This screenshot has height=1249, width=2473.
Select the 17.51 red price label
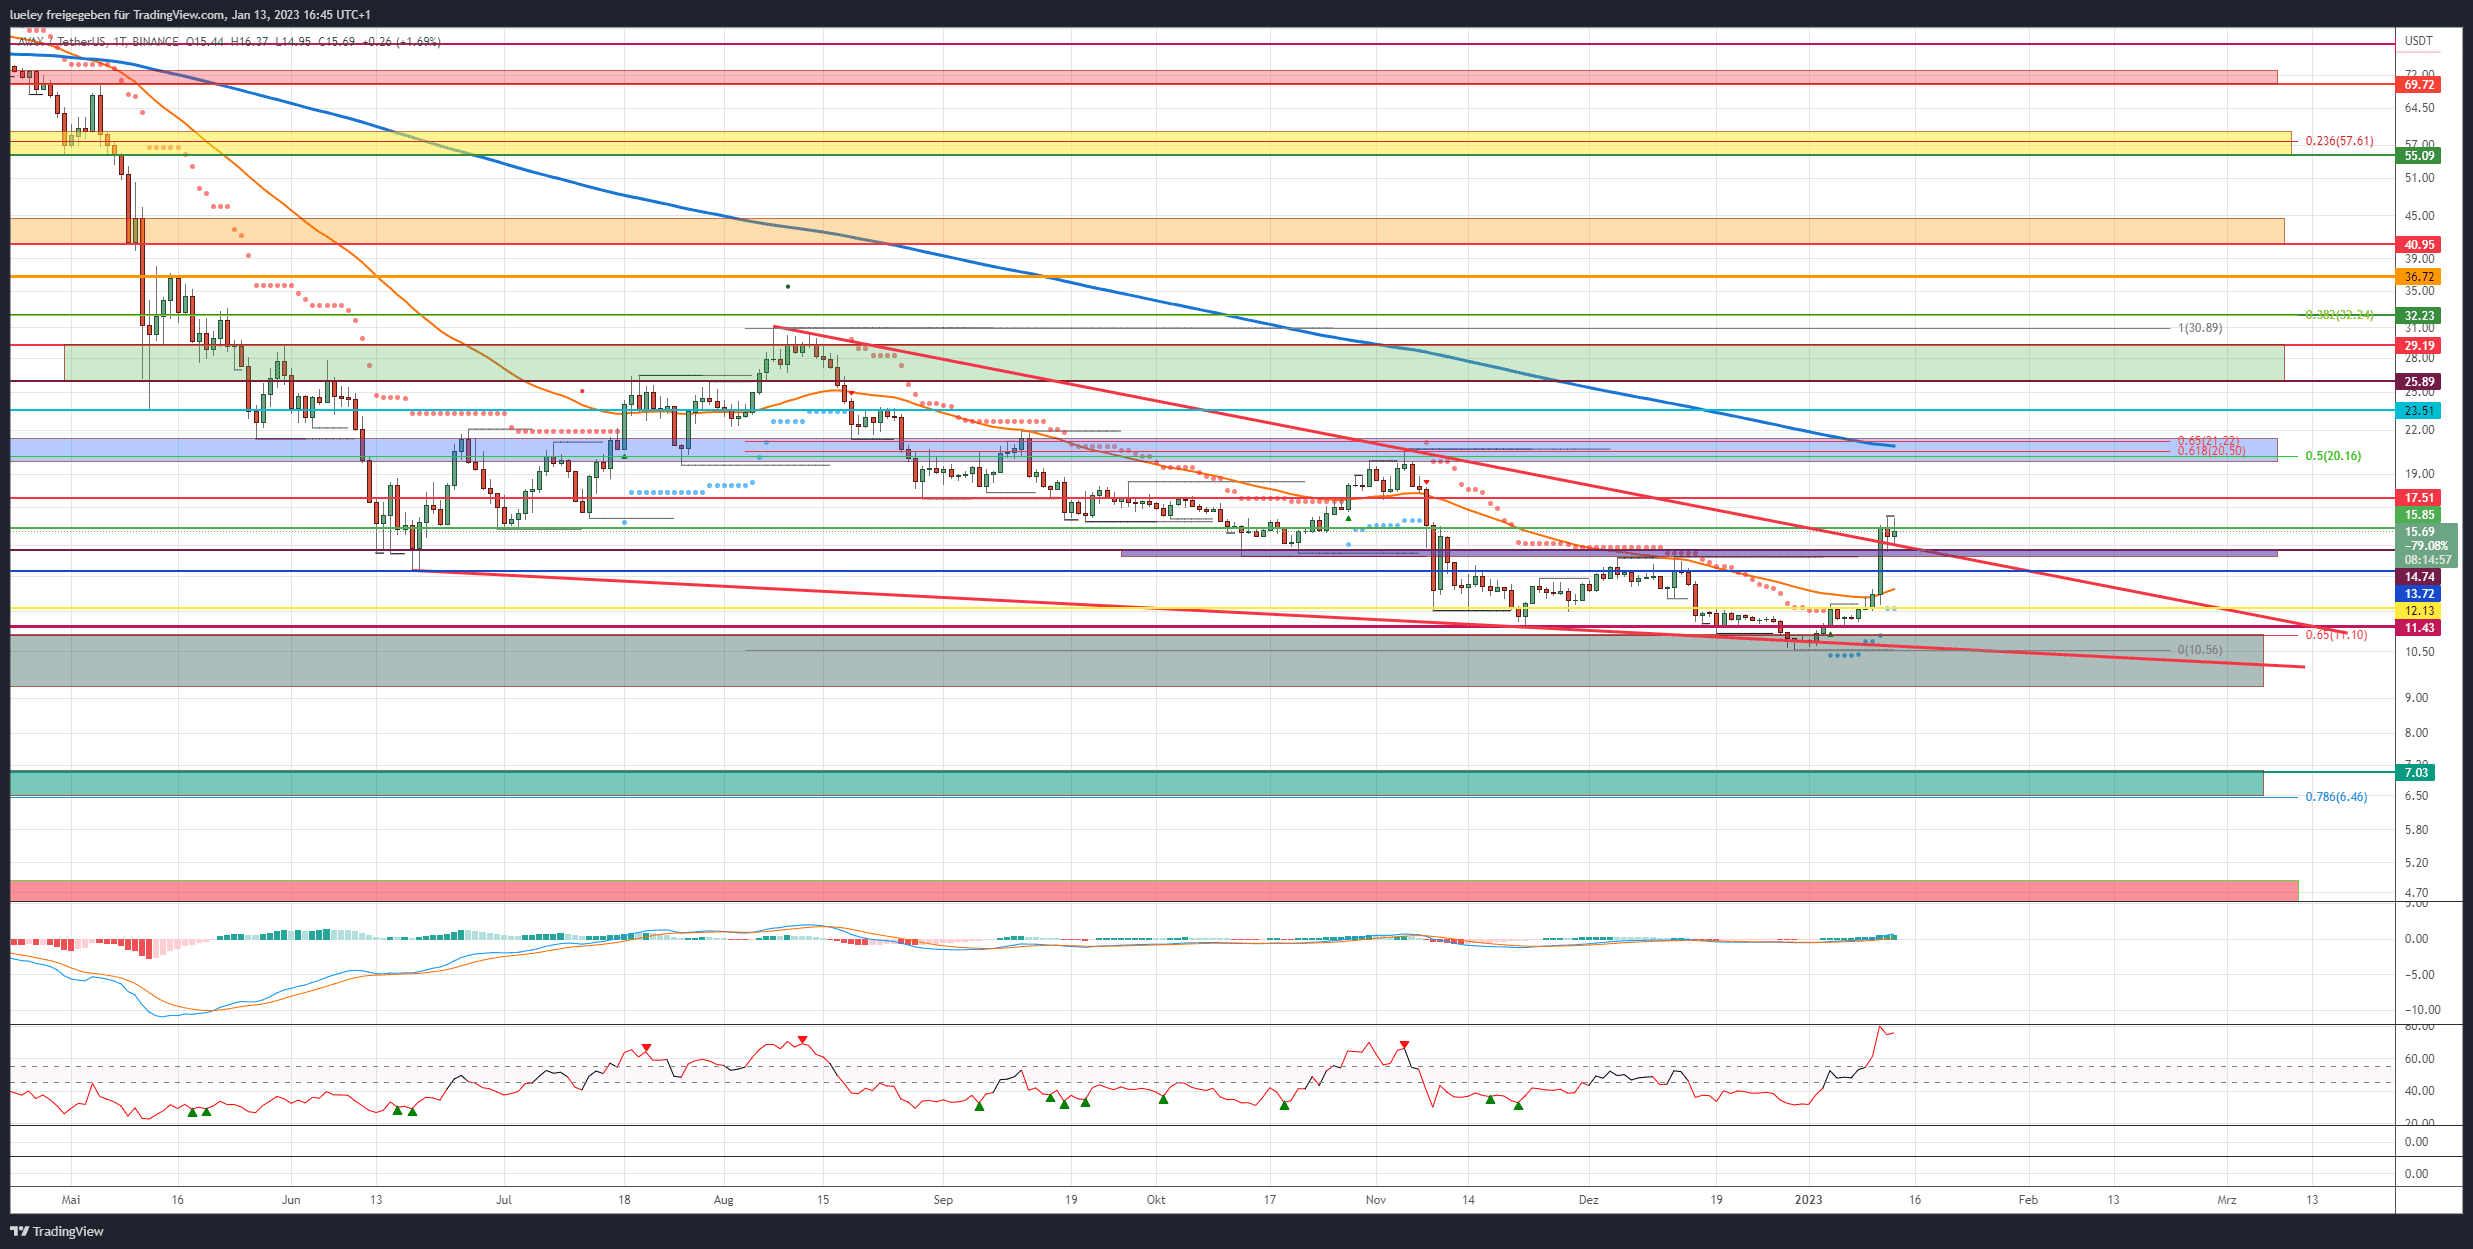(2419, 498)
